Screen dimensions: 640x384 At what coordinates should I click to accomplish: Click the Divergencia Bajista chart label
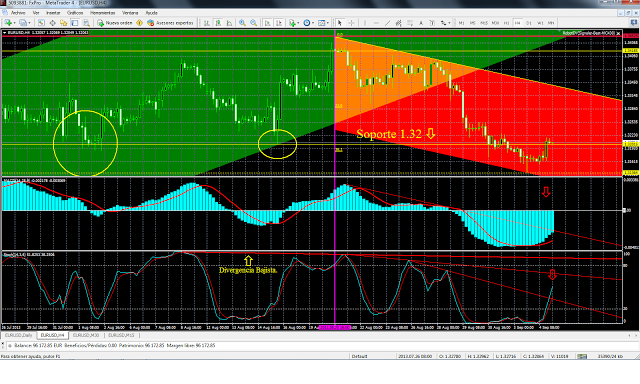pyautogui.click(x=248, y=270)
